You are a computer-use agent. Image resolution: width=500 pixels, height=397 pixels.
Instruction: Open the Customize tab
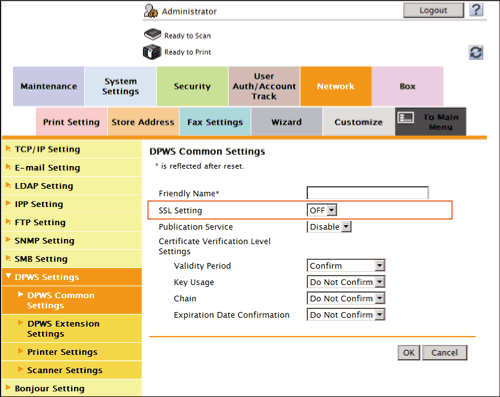(x=358, y=122)
